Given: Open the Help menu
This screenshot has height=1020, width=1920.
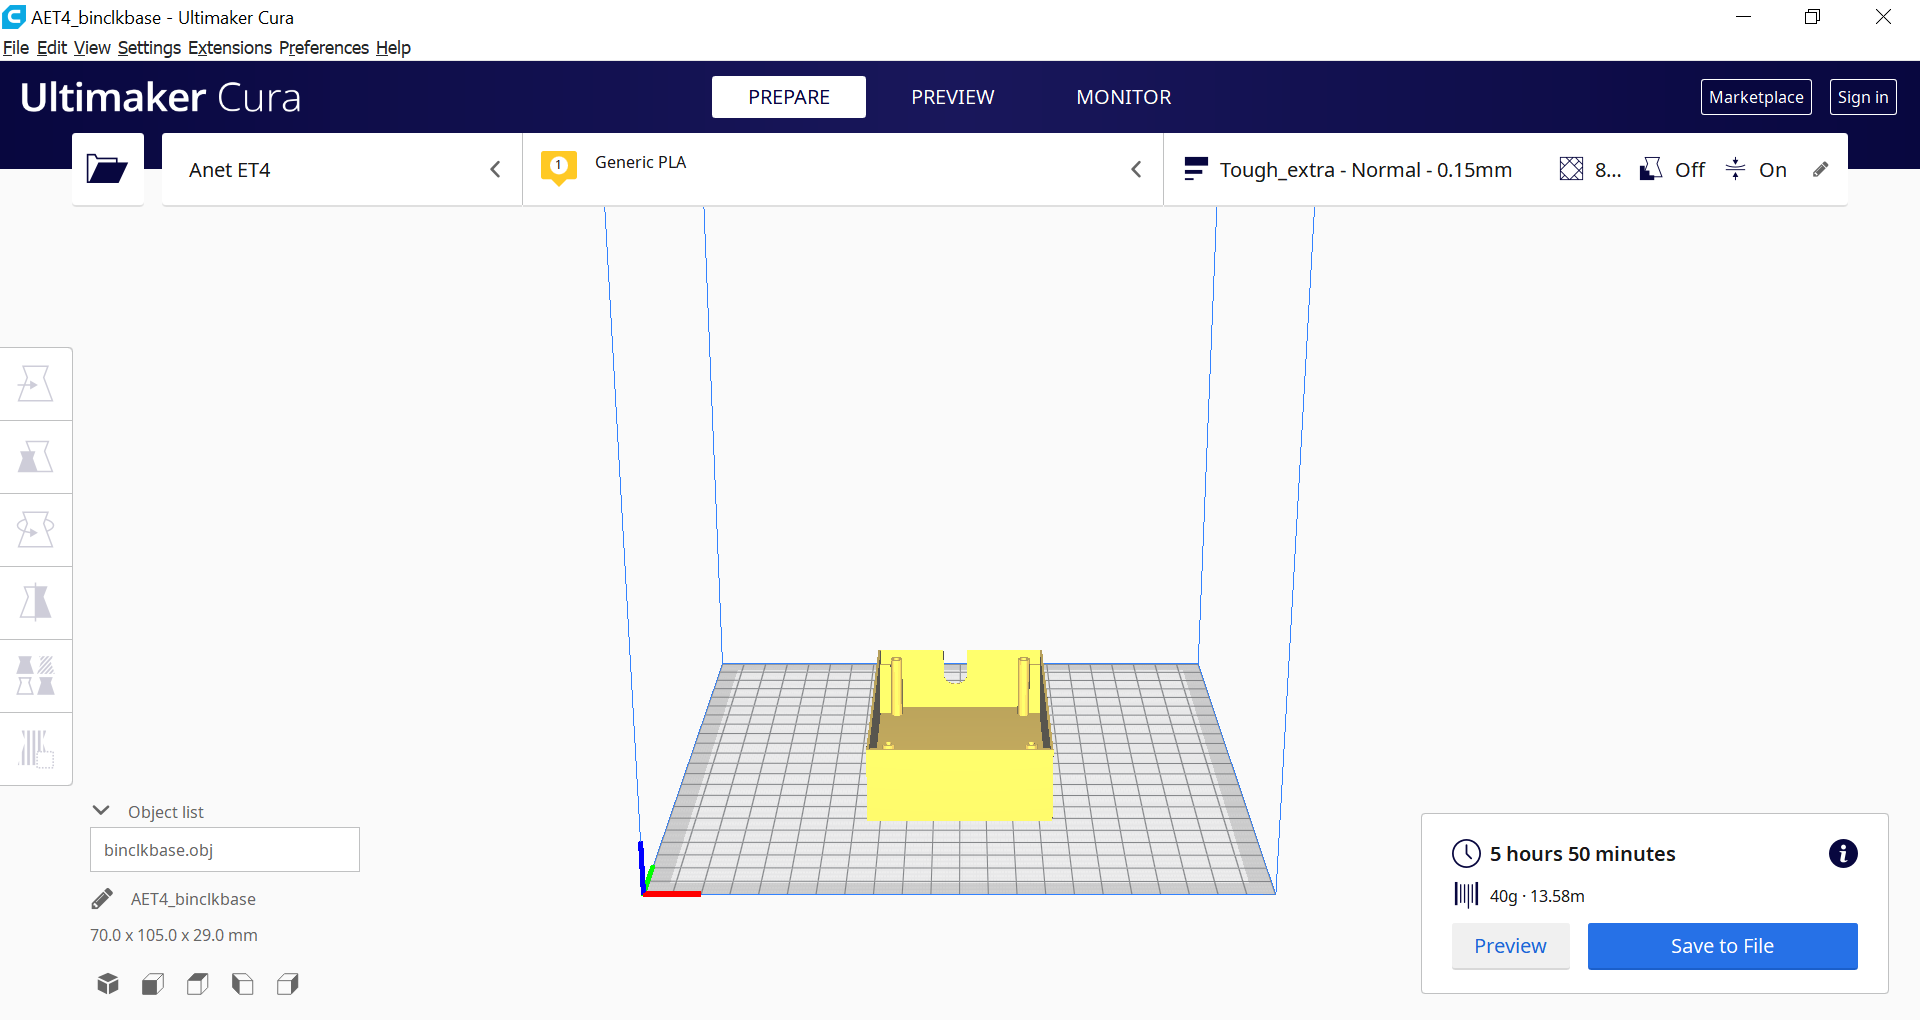Looking at the screenshot, I should [x=393, y=48].
